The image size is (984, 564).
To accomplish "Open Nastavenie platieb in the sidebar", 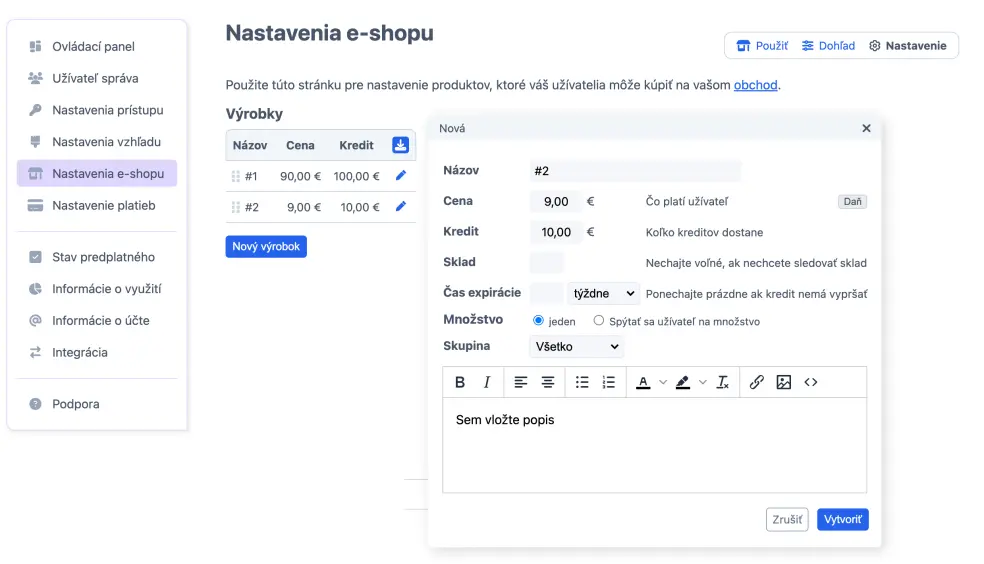I will 103,205.
